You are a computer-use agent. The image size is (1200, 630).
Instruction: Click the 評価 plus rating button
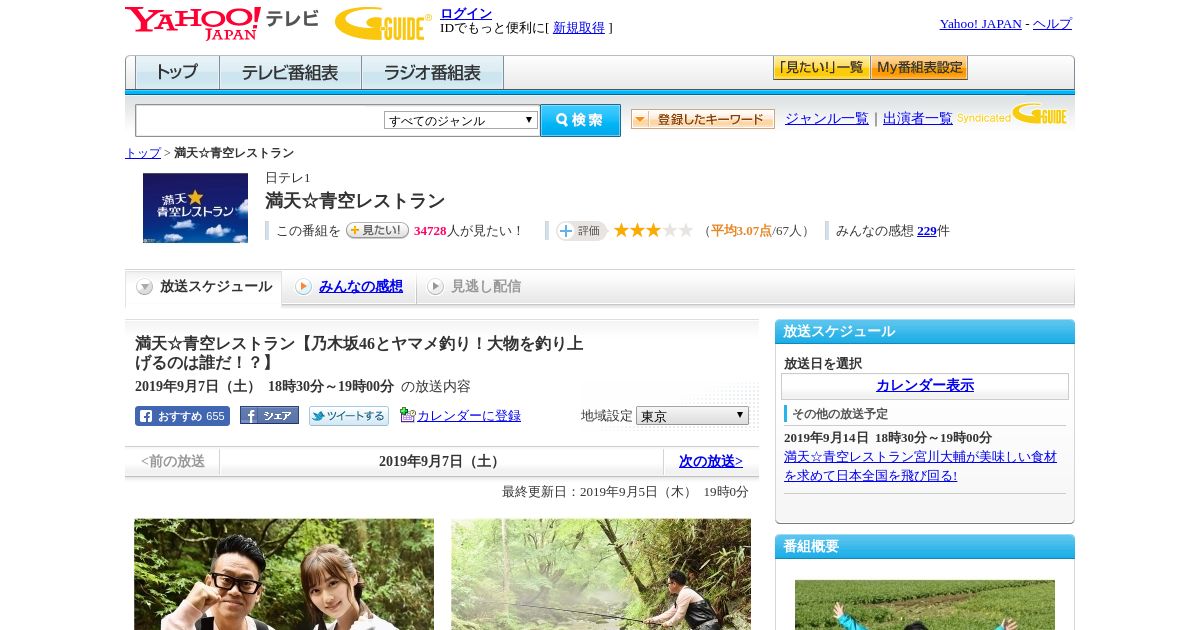[x=582, y=231]
